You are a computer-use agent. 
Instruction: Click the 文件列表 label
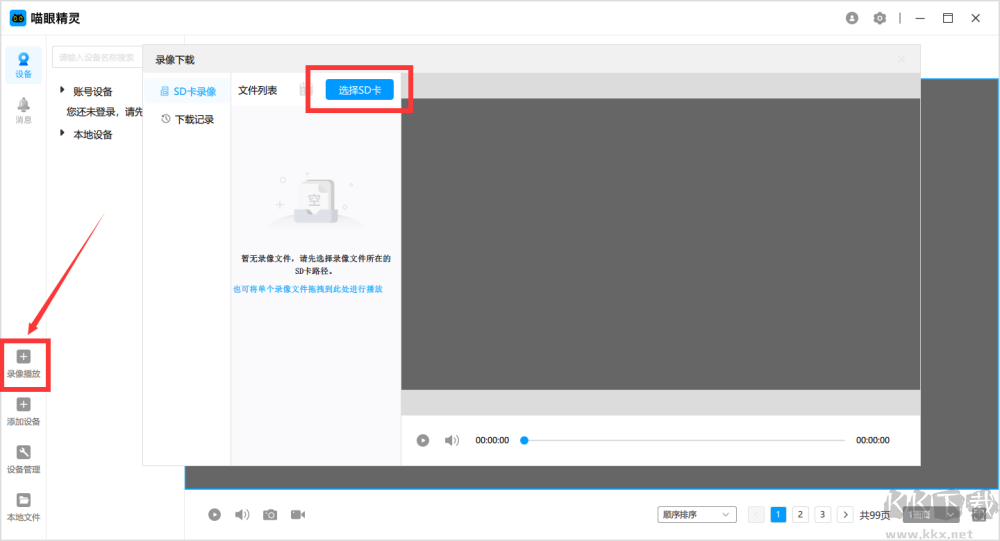pyautogui.click(x=258, y=91)
